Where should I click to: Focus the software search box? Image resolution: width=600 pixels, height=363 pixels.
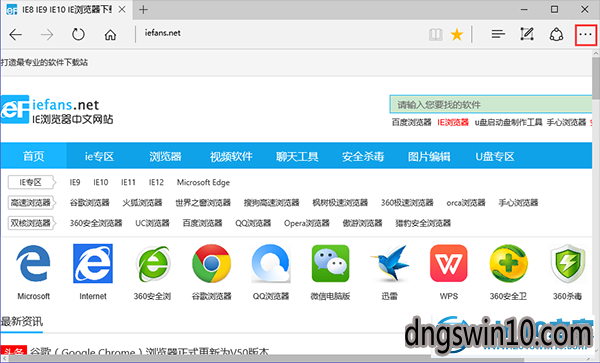(491, 104)
